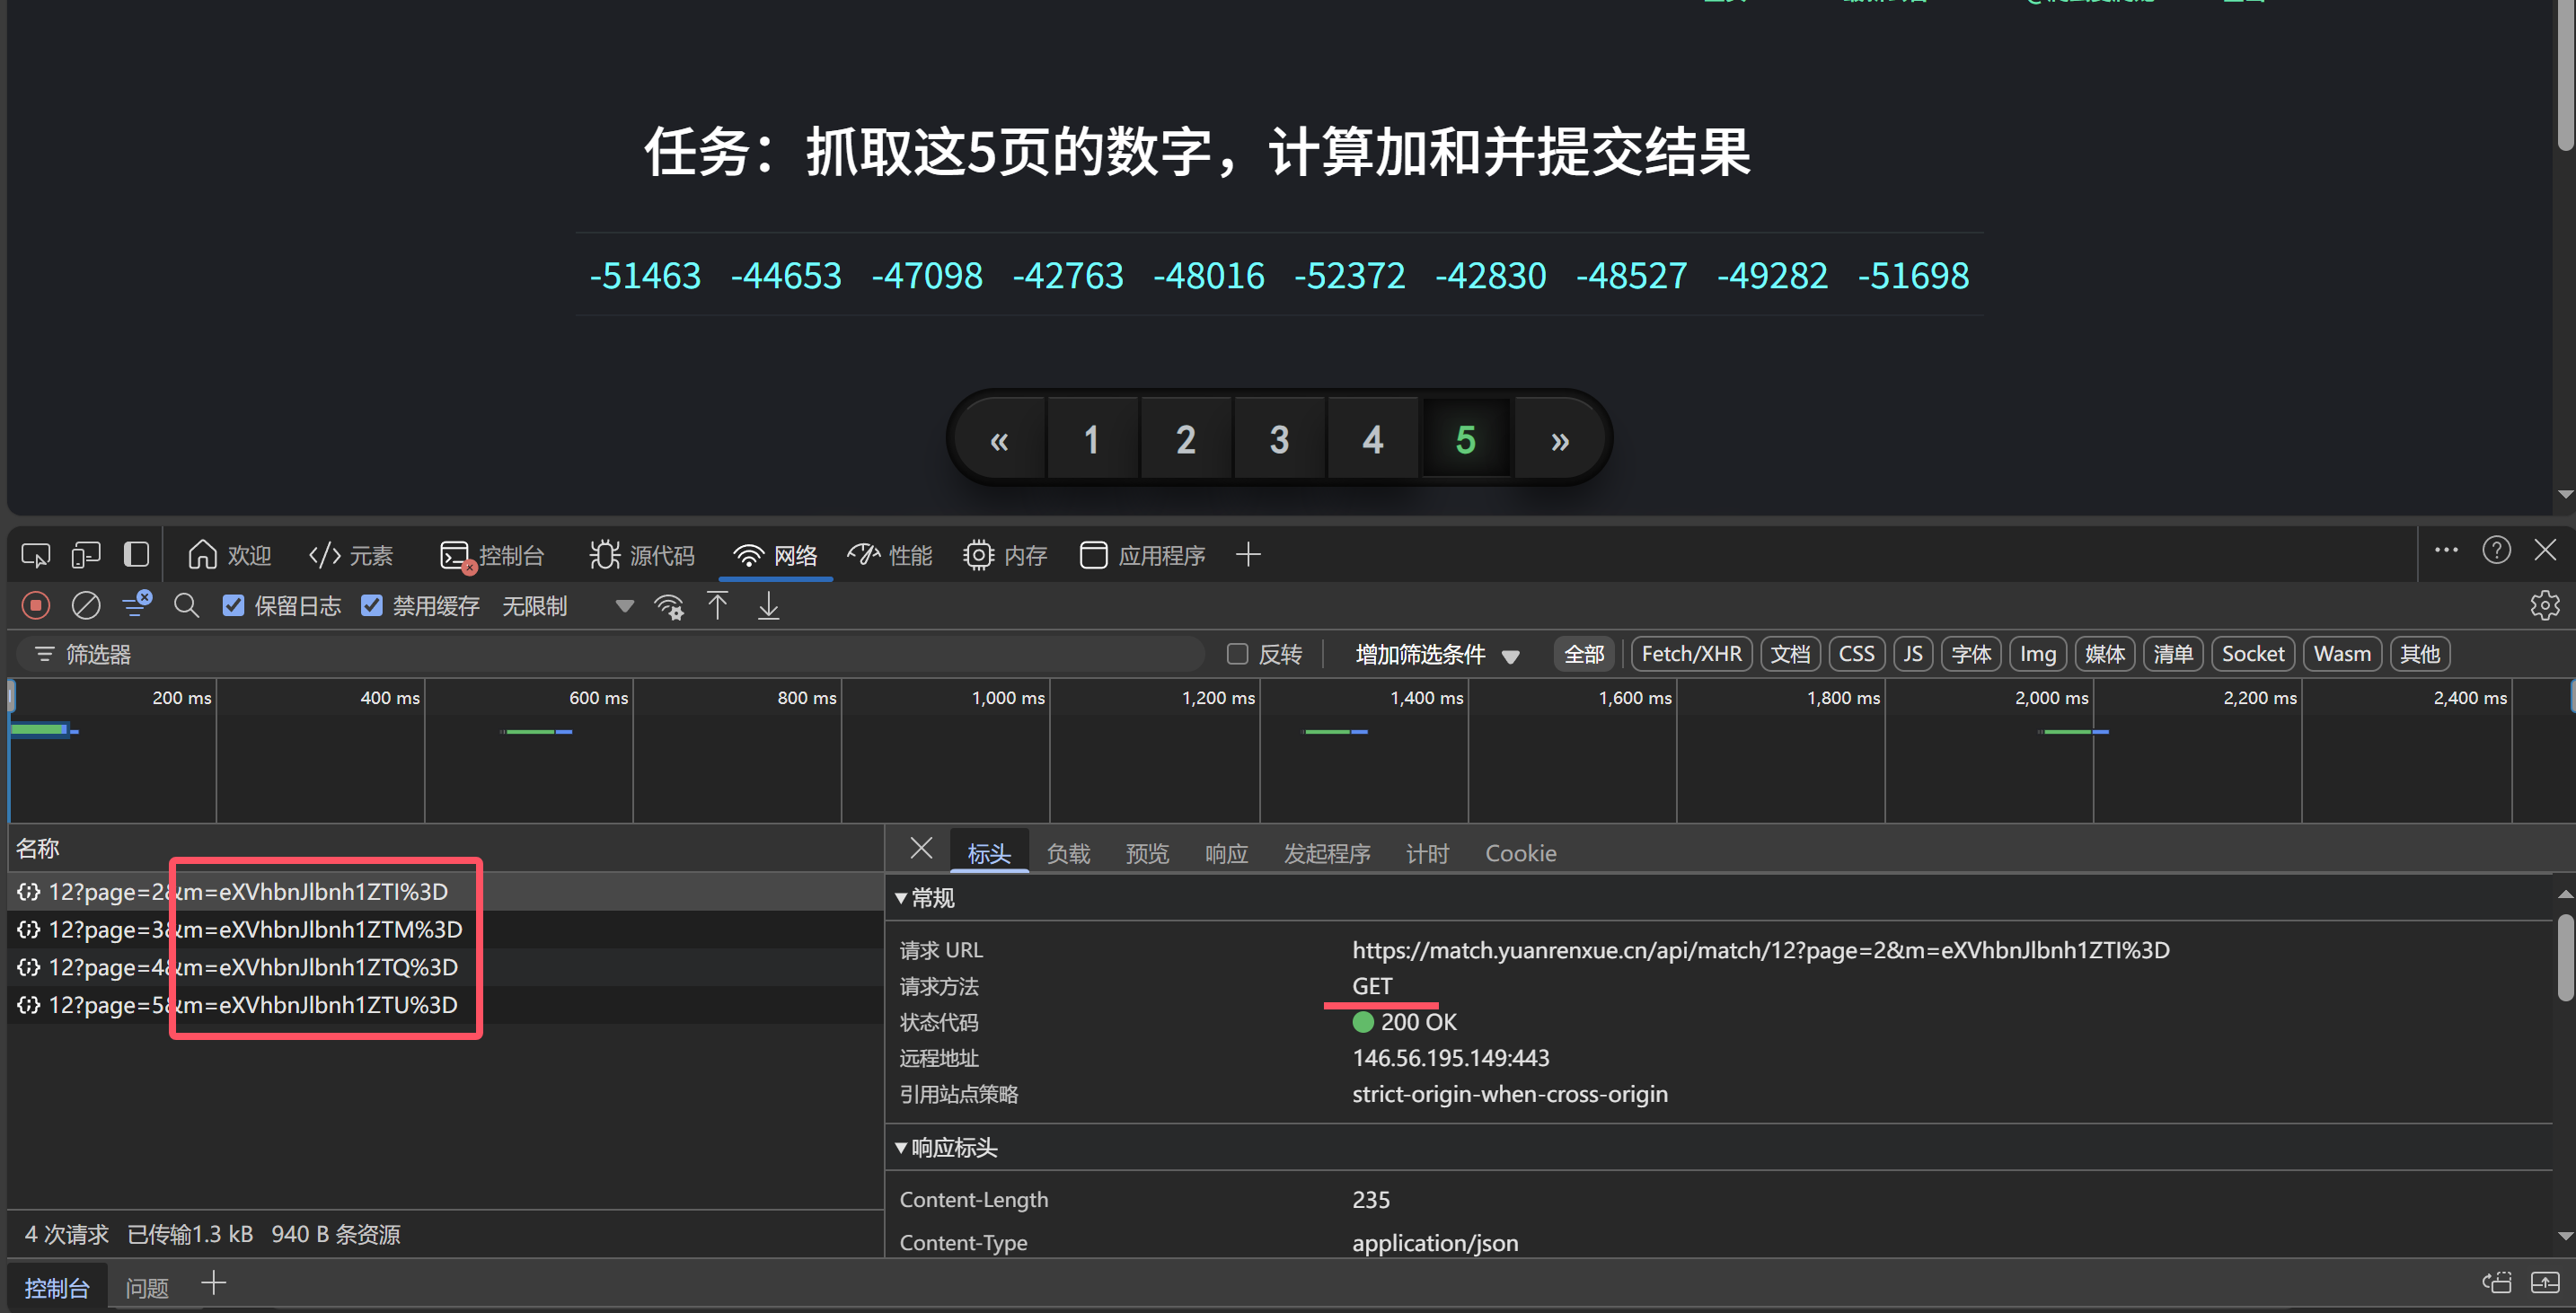Click the record network log icon
The image size is (2576, 1313).
[x=36, y=605]
